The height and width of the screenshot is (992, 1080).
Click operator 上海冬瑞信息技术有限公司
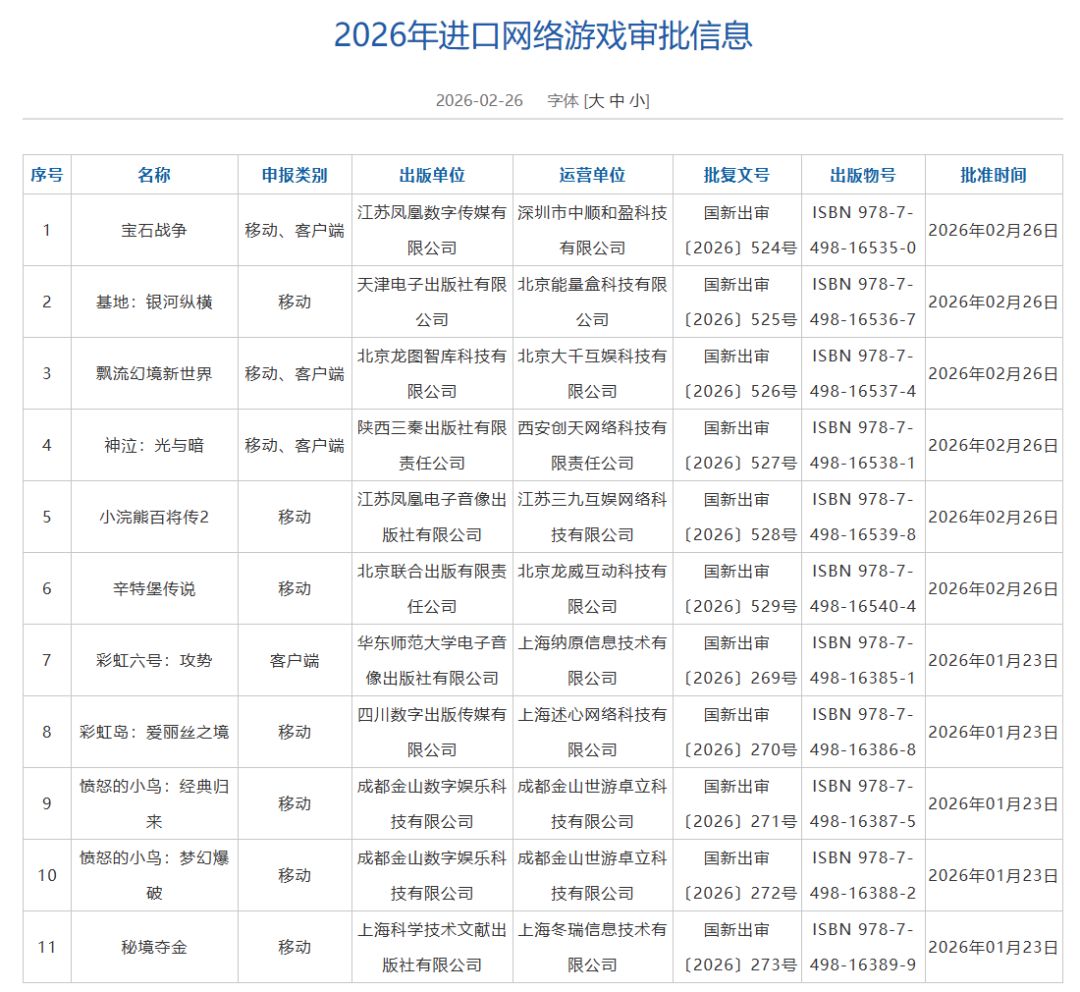(592, 947)
